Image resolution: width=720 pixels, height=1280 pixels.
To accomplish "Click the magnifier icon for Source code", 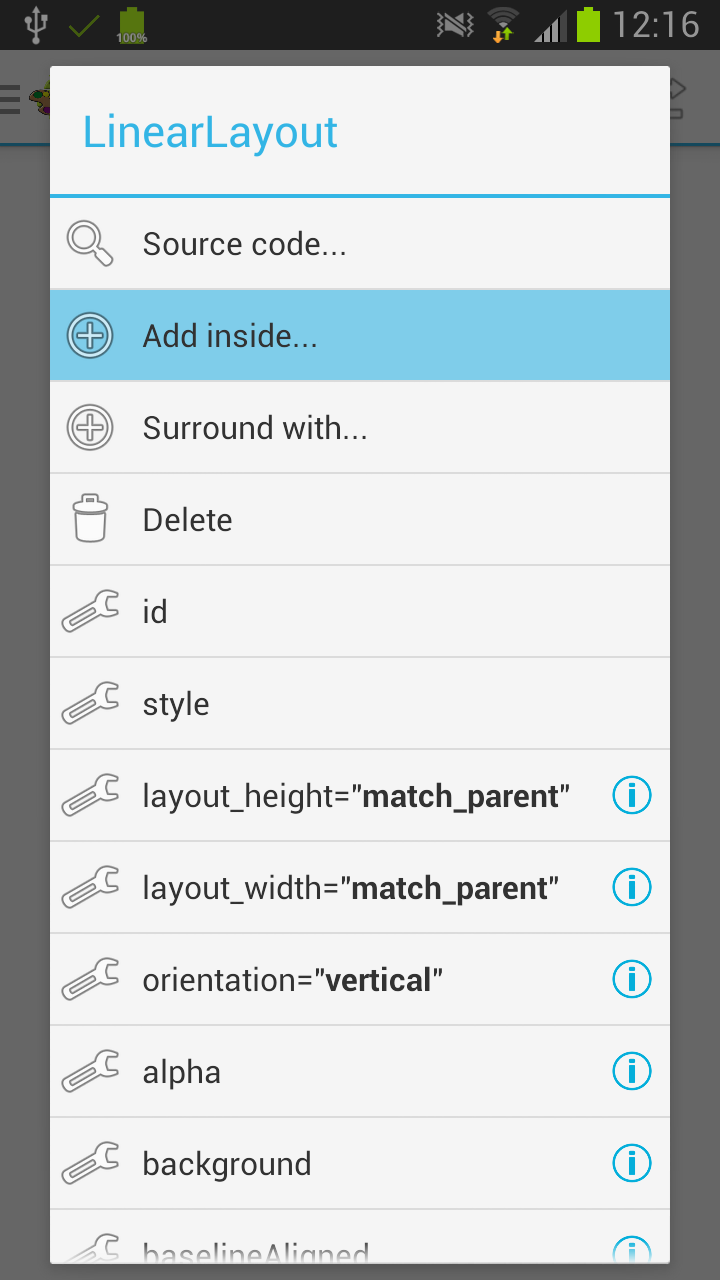I will (x=90, y=244).
